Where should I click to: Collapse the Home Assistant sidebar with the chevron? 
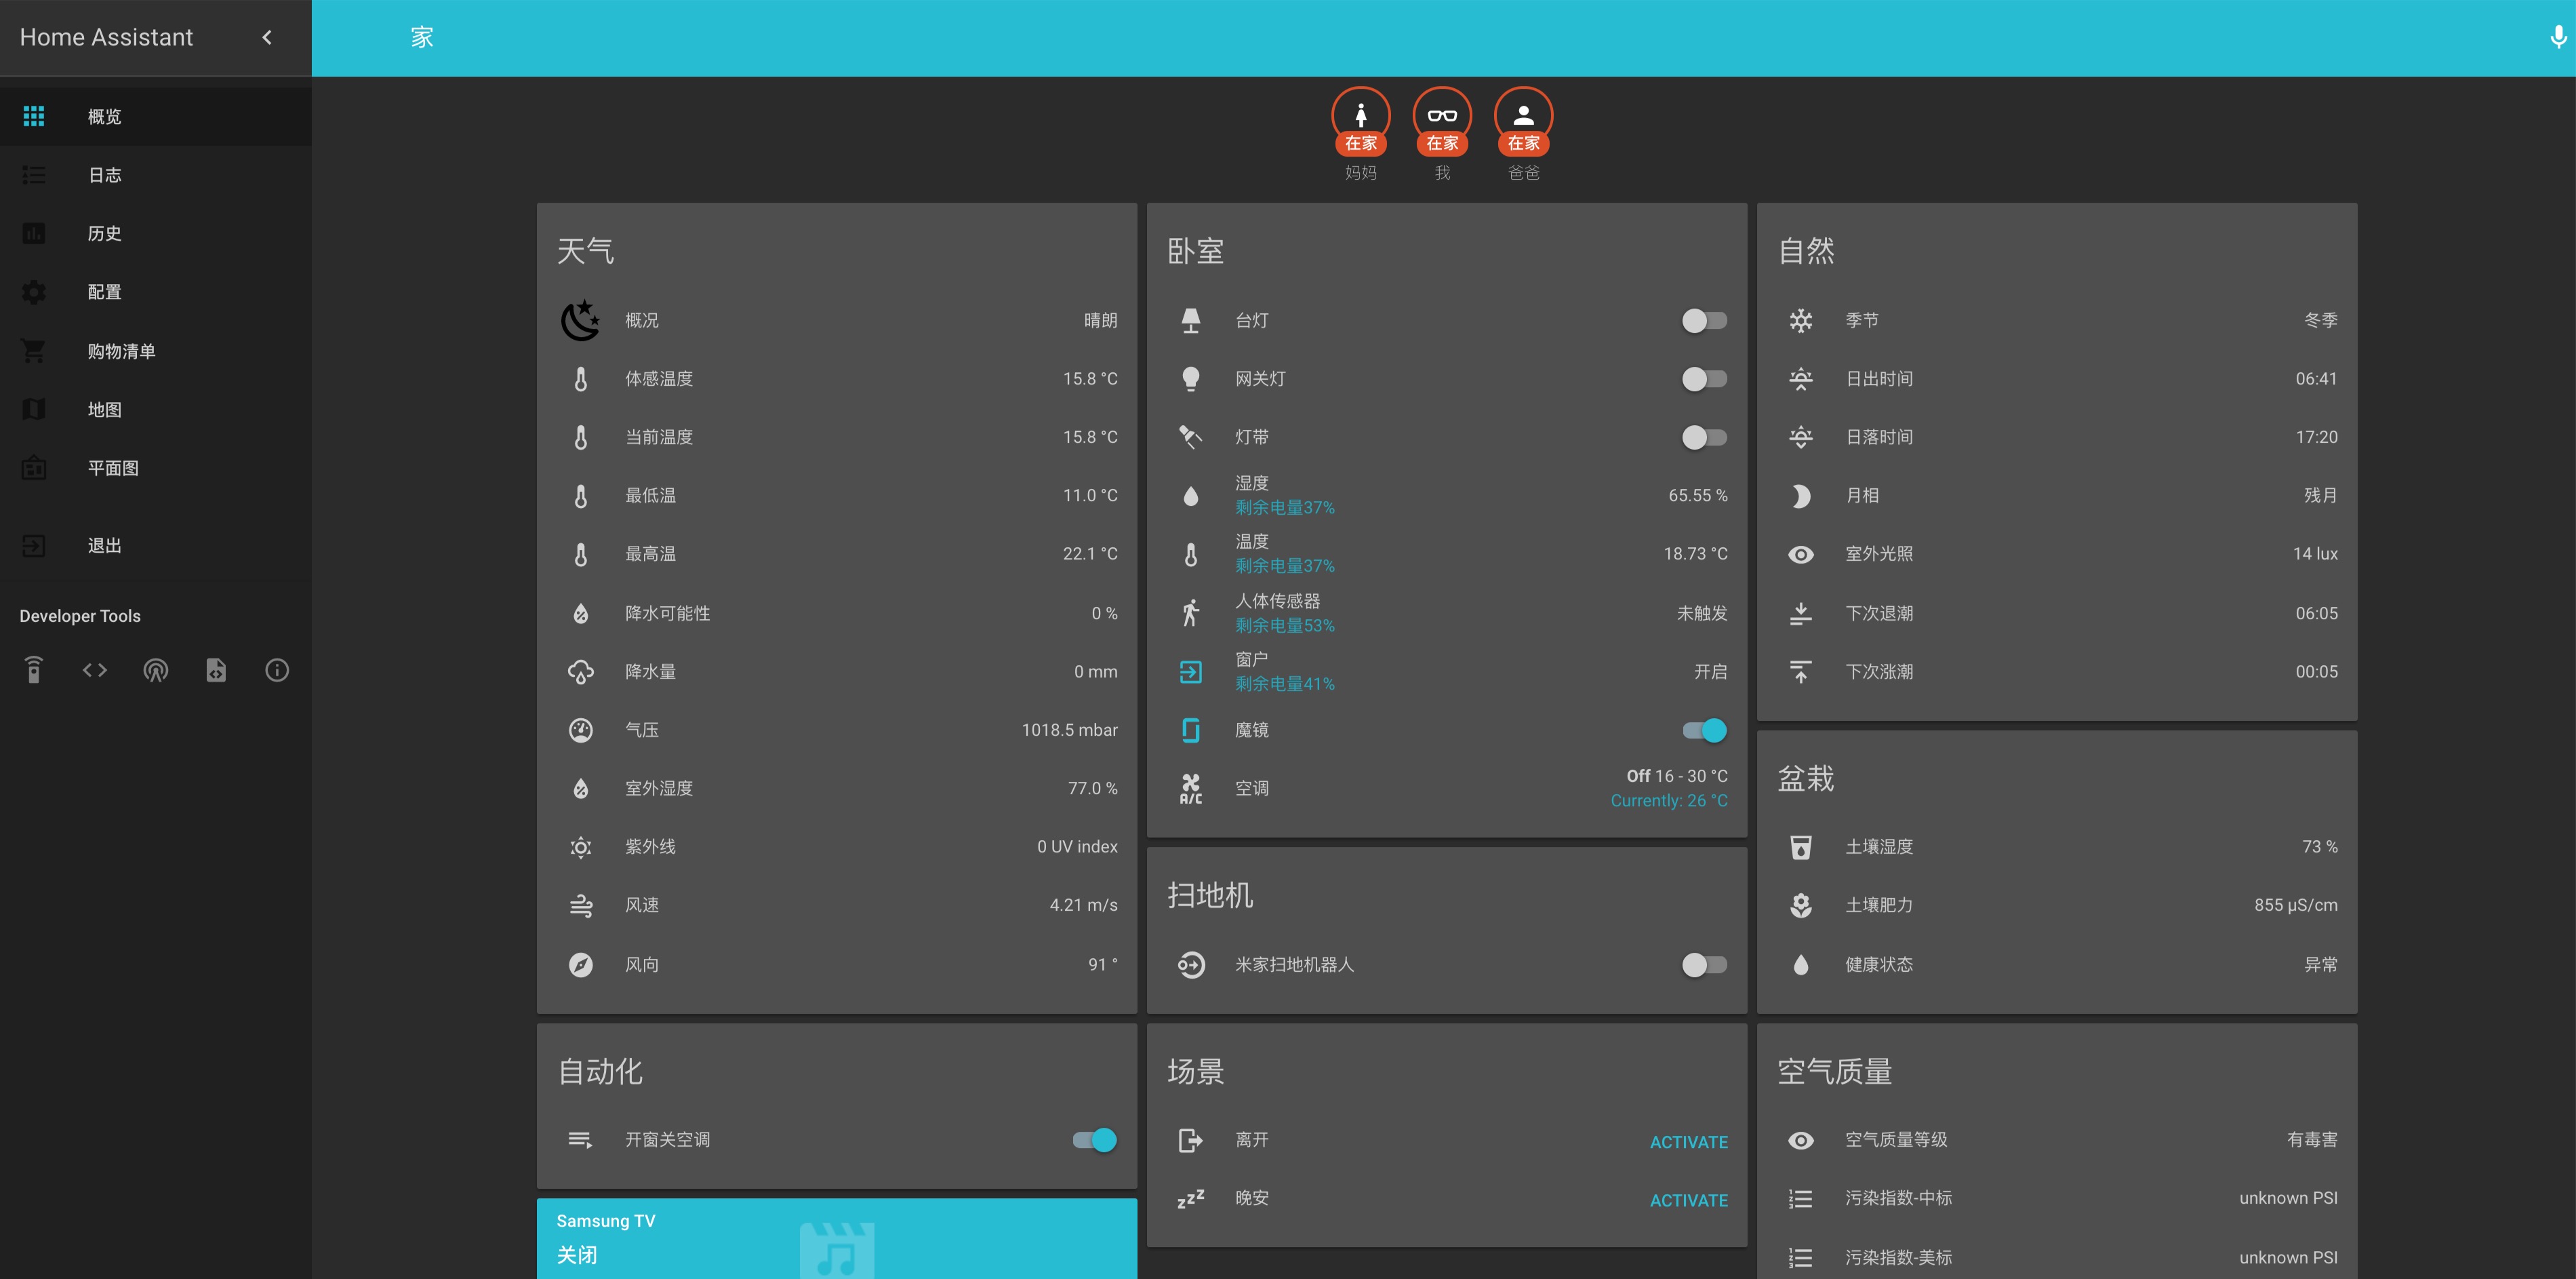tap(267, 37)
